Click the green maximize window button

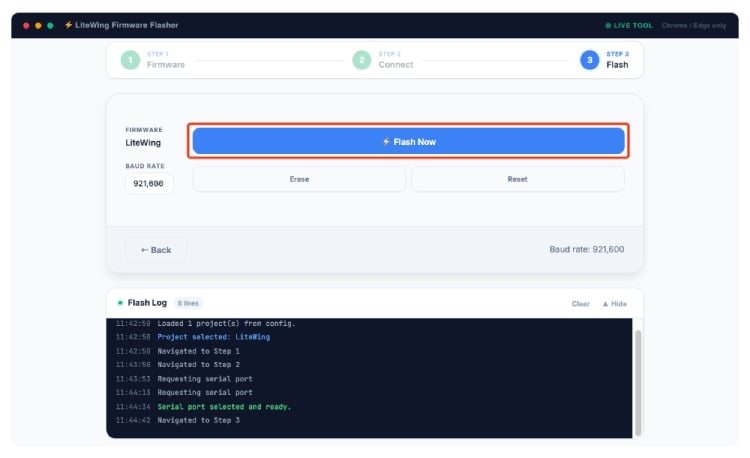pyautogui.click(x=50, y=25)
